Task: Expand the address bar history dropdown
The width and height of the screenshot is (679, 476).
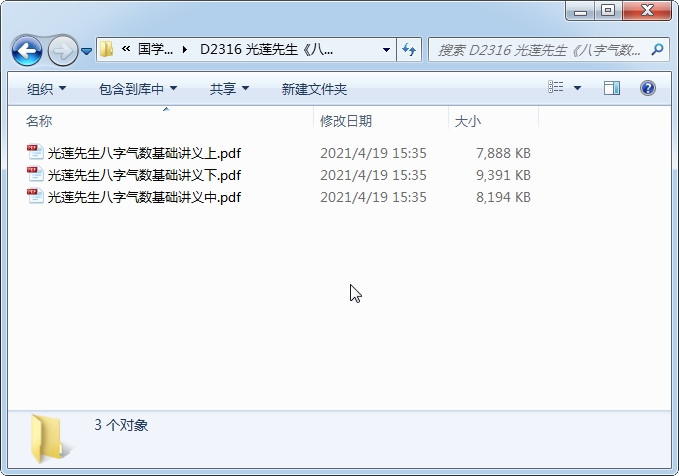Action: (386, 50)
